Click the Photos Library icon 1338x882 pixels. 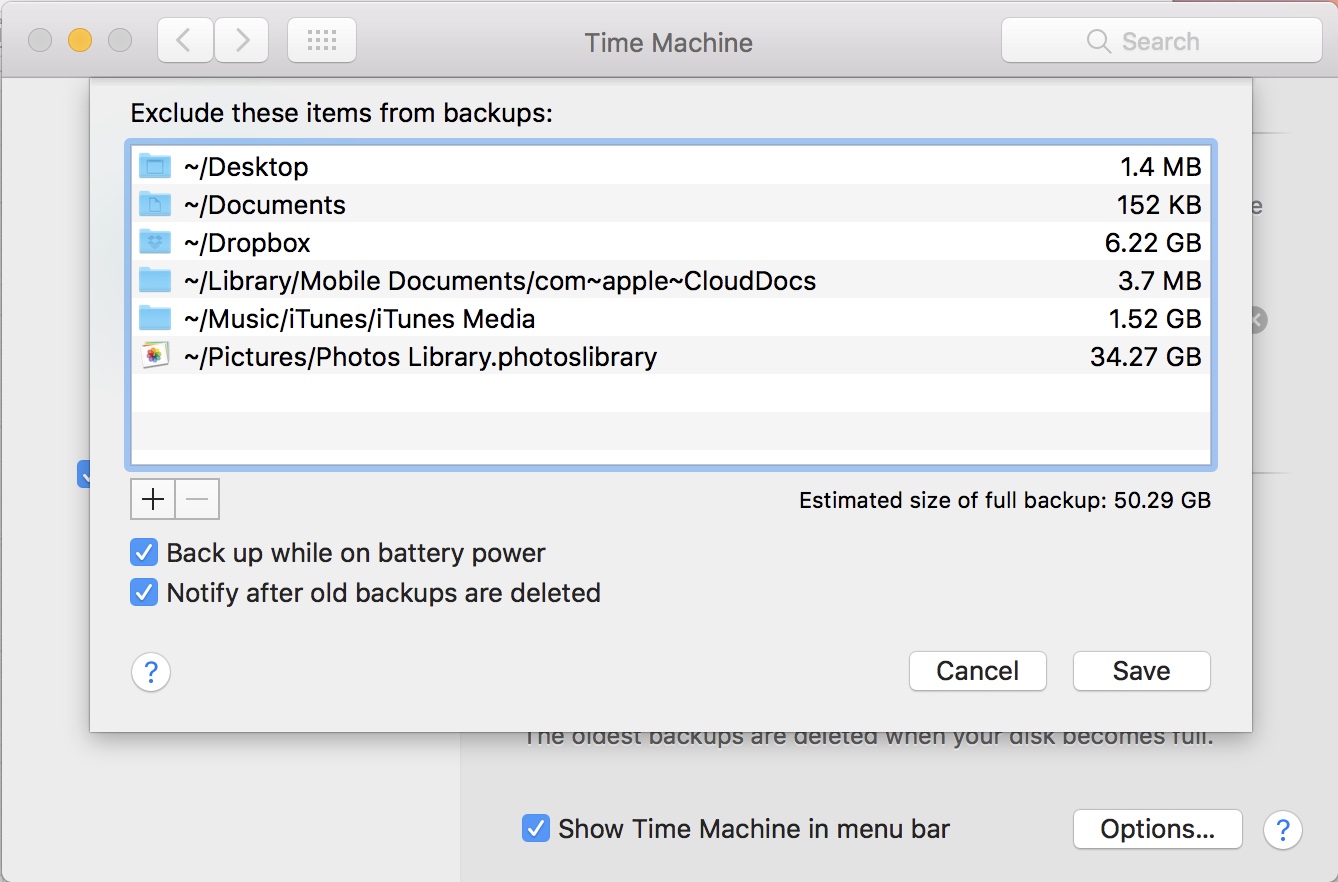click(x=155, y=356)
